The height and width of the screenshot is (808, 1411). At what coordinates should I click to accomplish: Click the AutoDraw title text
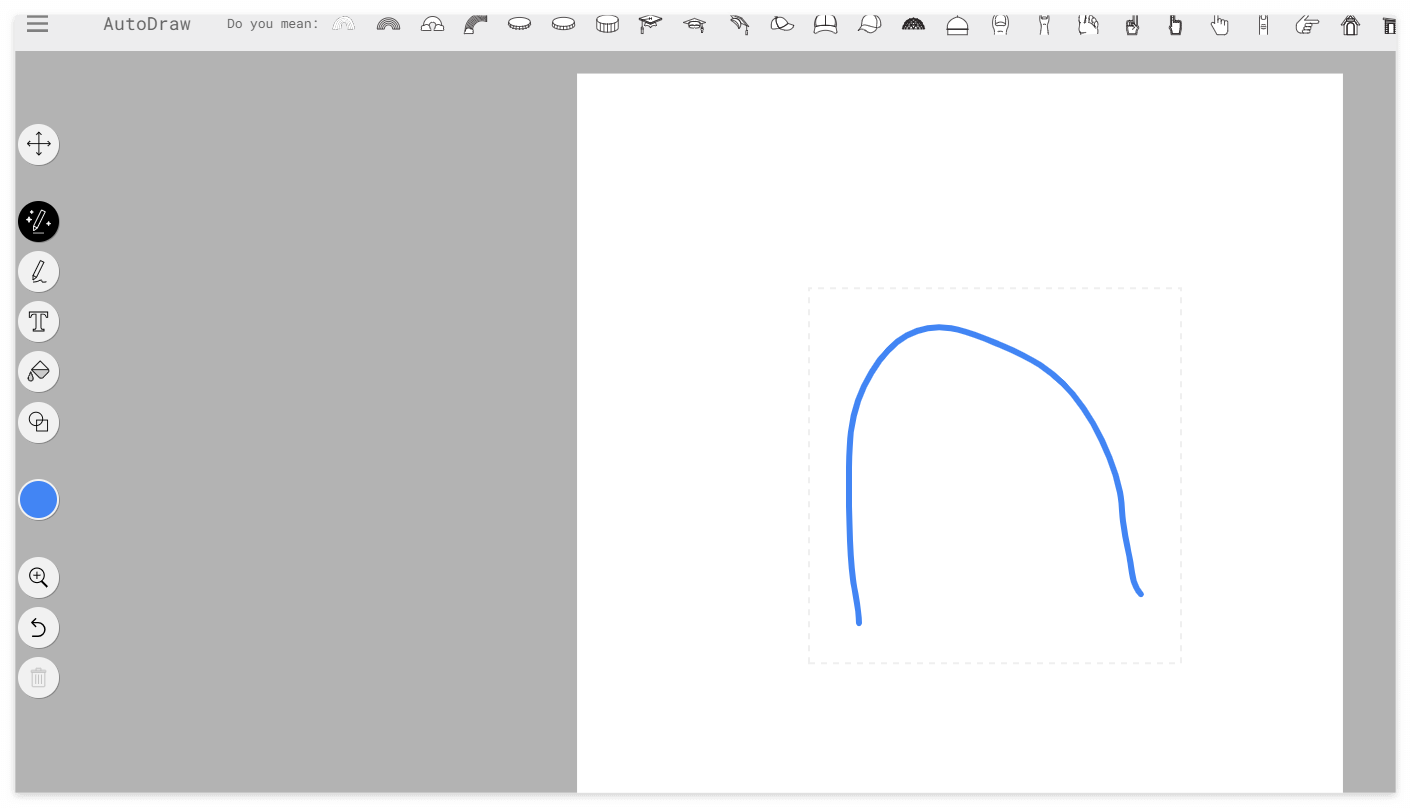147,24
